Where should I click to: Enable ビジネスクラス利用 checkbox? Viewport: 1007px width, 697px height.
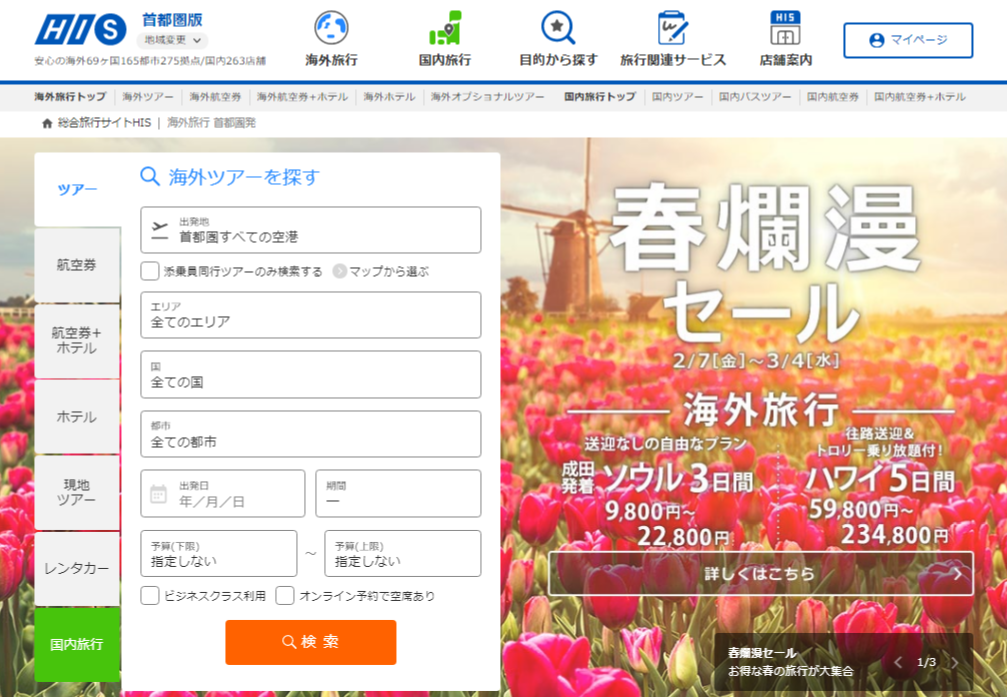tap(150, 596)
